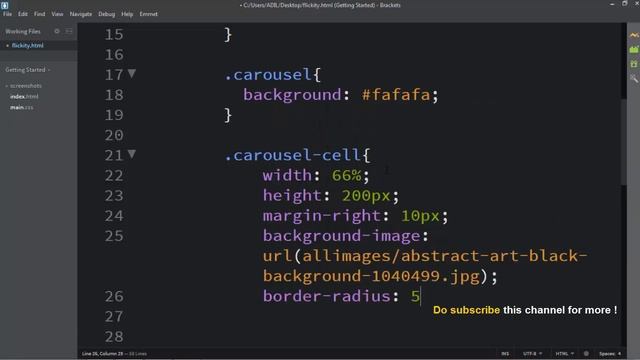Screen dimensions: 640x360
Task: Open the Debug menu
Action: tap(107, 14)
